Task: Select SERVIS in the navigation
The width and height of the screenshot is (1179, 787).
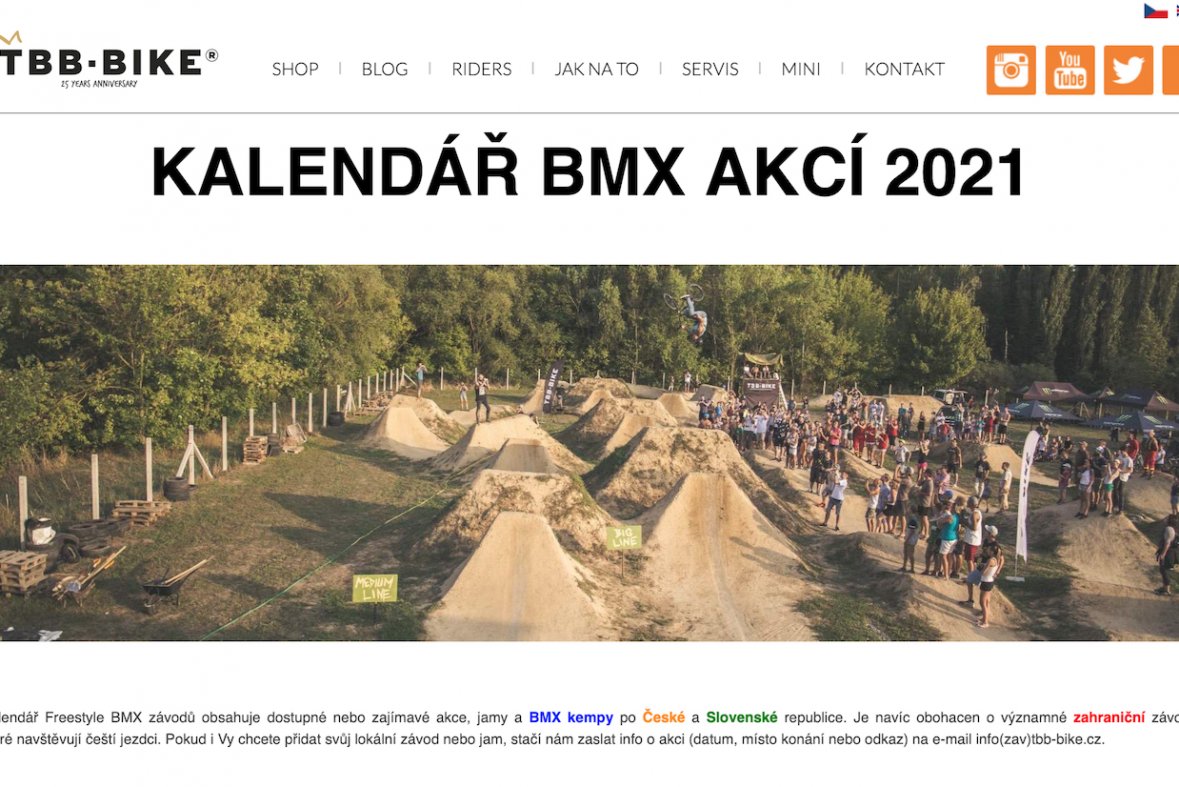Action: (x=710, y=69)
